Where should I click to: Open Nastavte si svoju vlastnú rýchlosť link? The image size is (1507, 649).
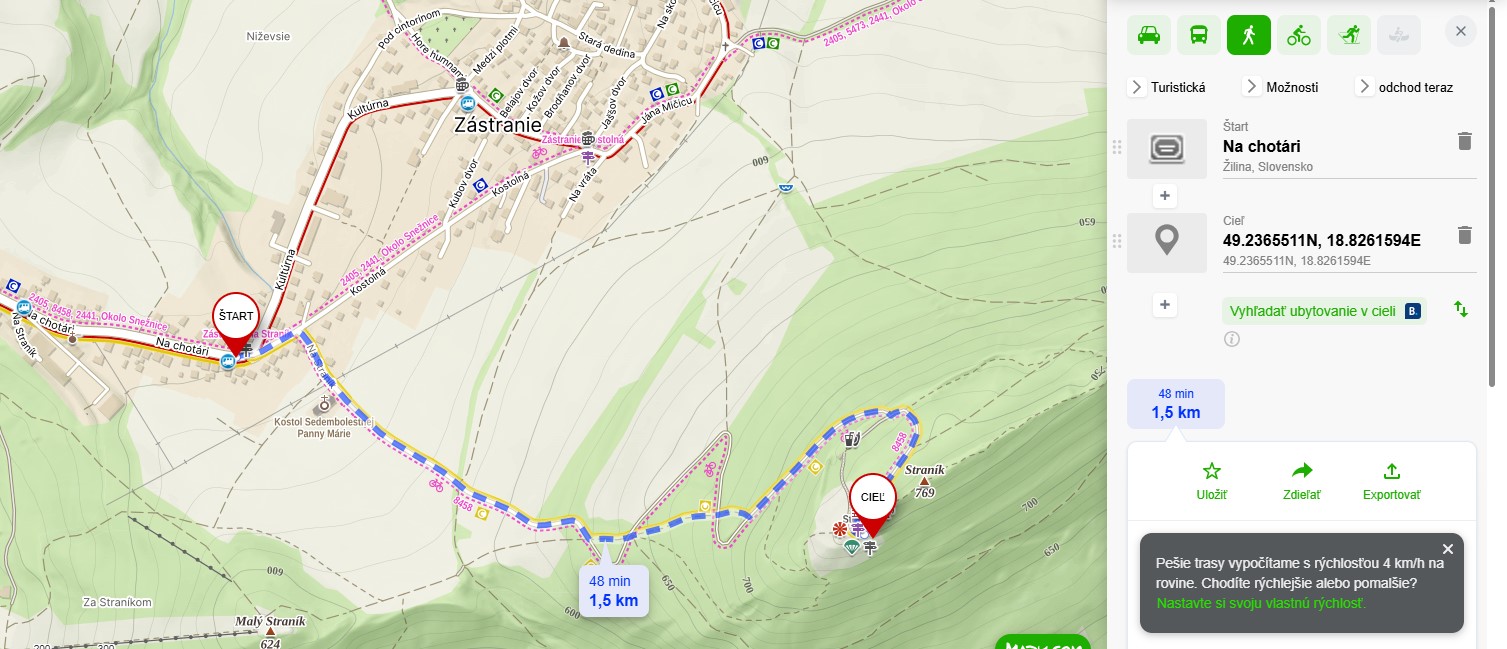[1260, 603]
